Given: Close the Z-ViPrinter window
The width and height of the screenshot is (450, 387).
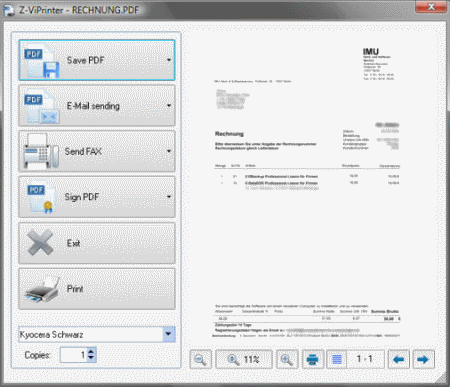Looking at the screenshot, I should 431,7.
